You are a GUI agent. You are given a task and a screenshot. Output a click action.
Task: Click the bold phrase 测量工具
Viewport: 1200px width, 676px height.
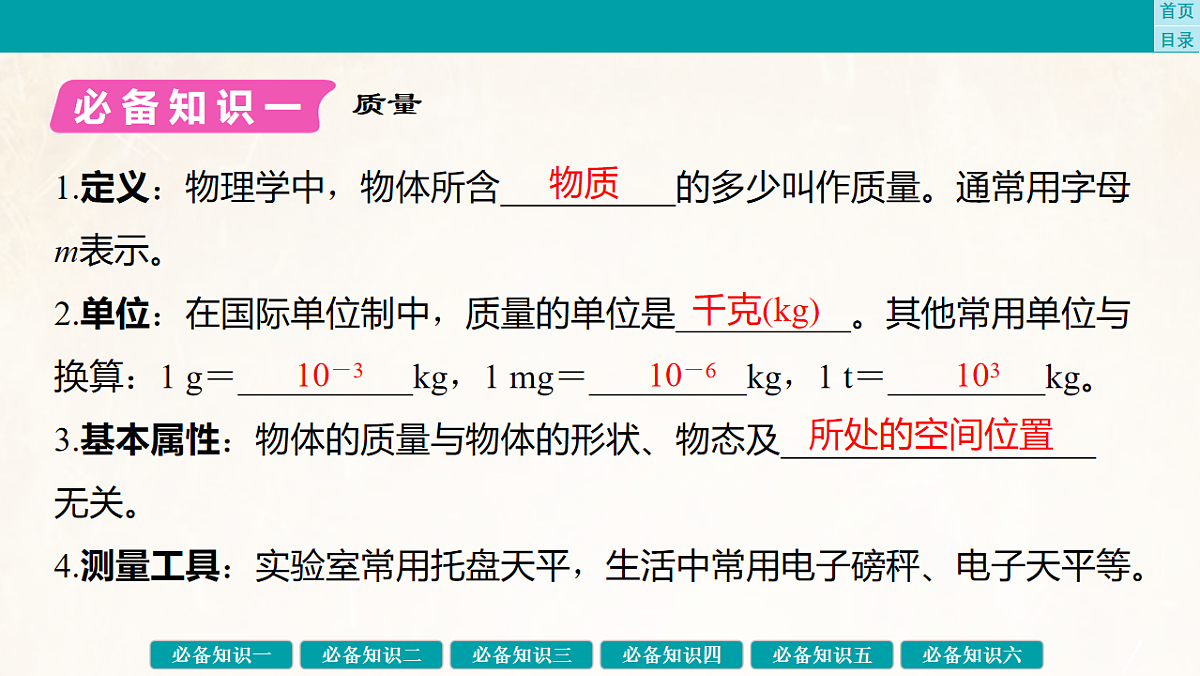[x=150, y=567]
